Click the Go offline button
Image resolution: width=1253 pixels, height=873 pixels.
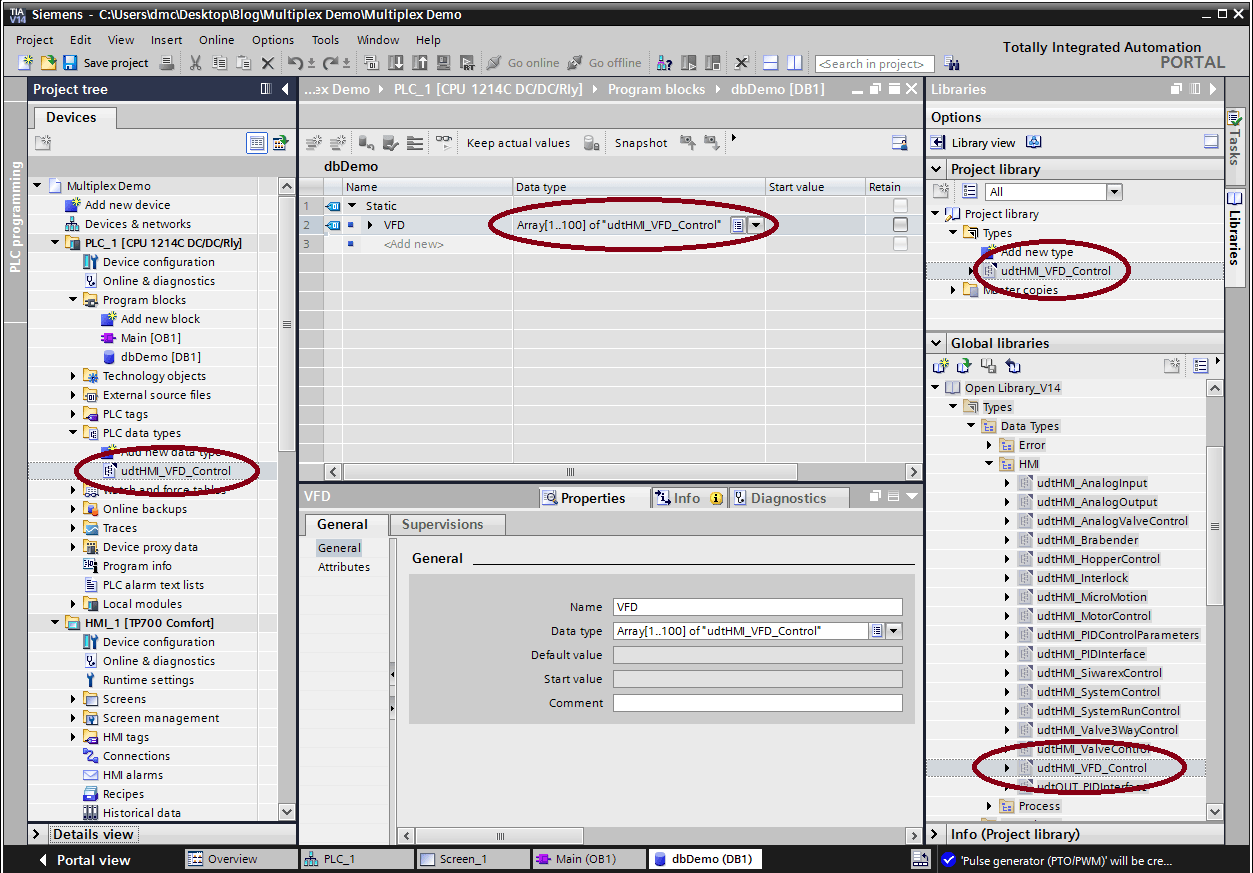click(604, 63)
